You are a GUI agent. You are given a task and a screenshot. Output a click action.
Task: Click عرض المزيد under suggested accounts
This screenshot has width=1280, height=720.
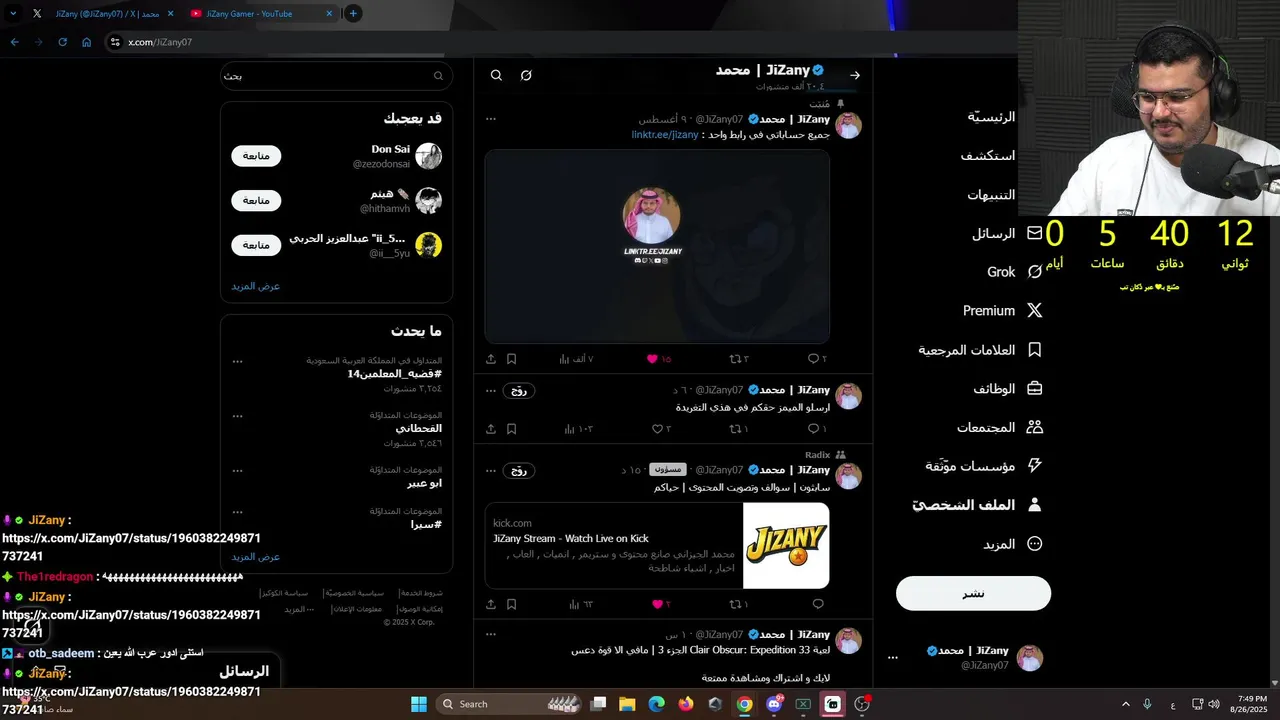point(256,286)
